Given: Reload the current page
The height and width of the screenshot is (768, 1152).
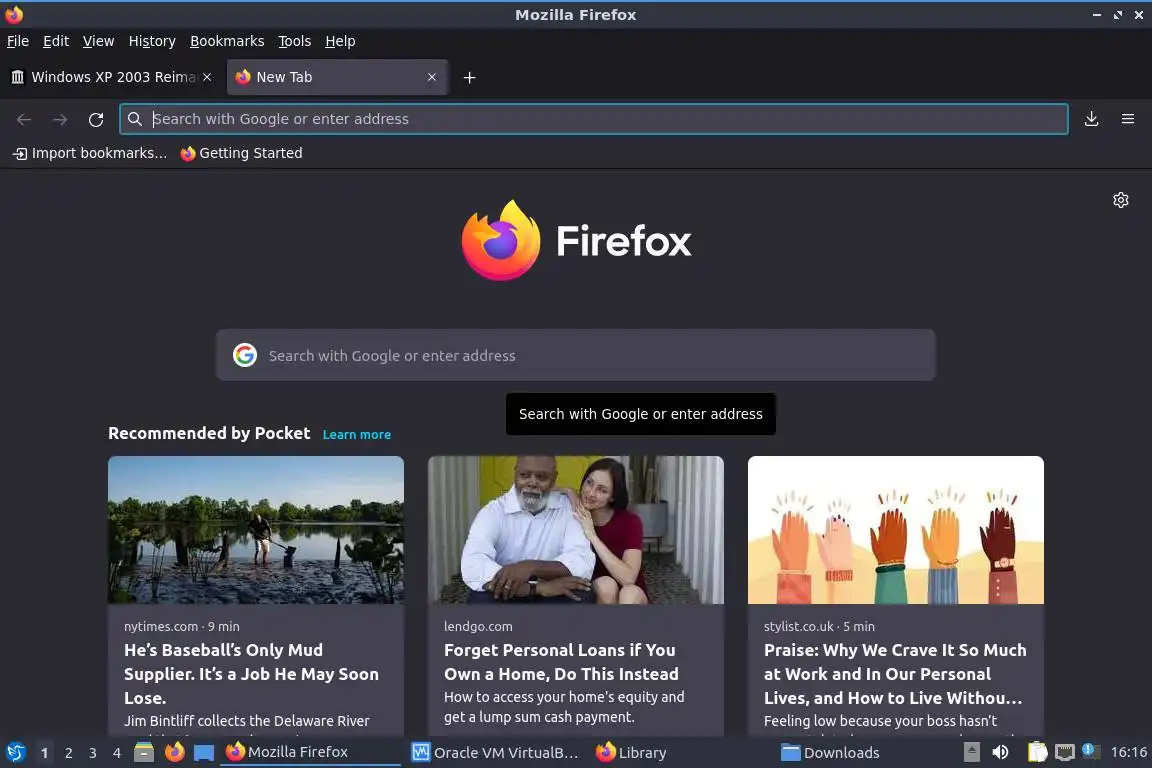Looking at the screenshot, I should click(x=96, y=119).
